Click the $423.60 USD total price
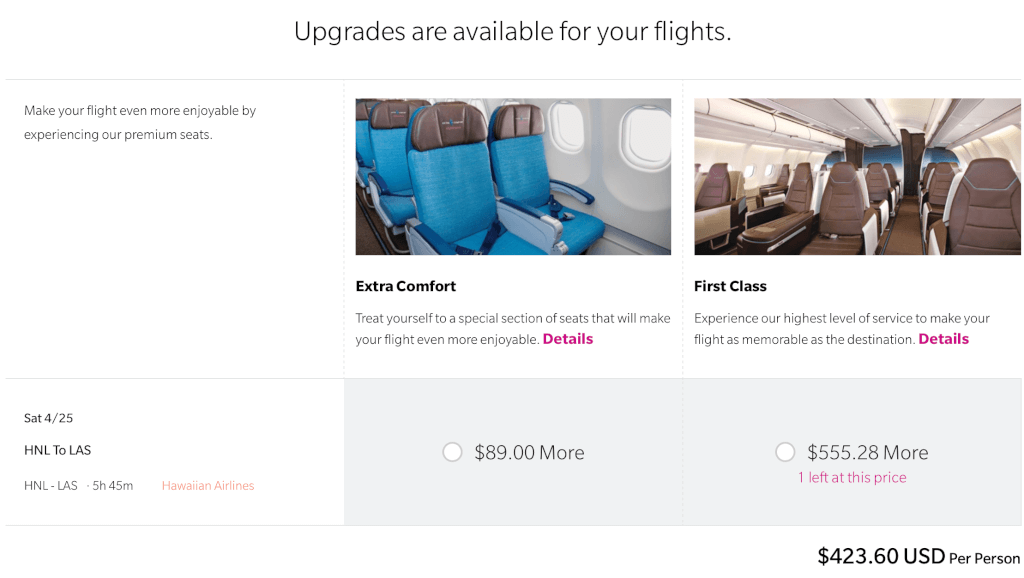1024x578 pixels. tap(881, 556)
